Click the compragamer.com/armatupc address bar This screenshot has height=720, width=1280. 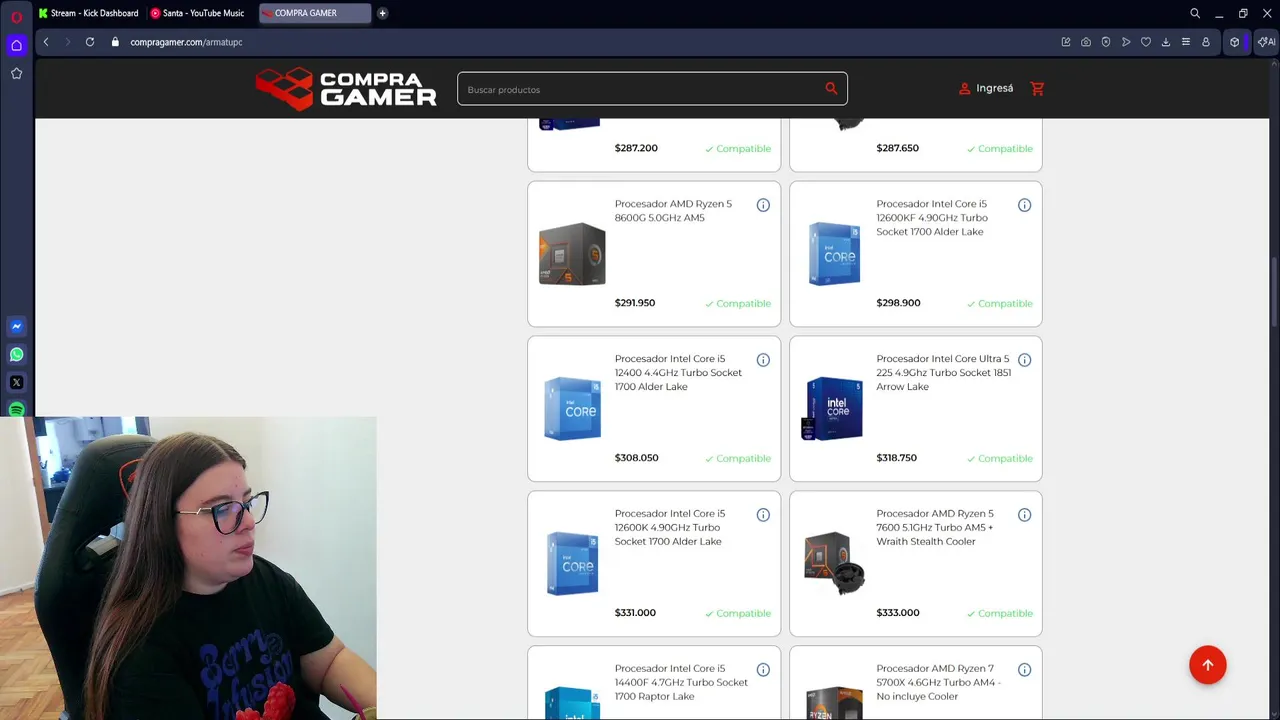(186, 42)
